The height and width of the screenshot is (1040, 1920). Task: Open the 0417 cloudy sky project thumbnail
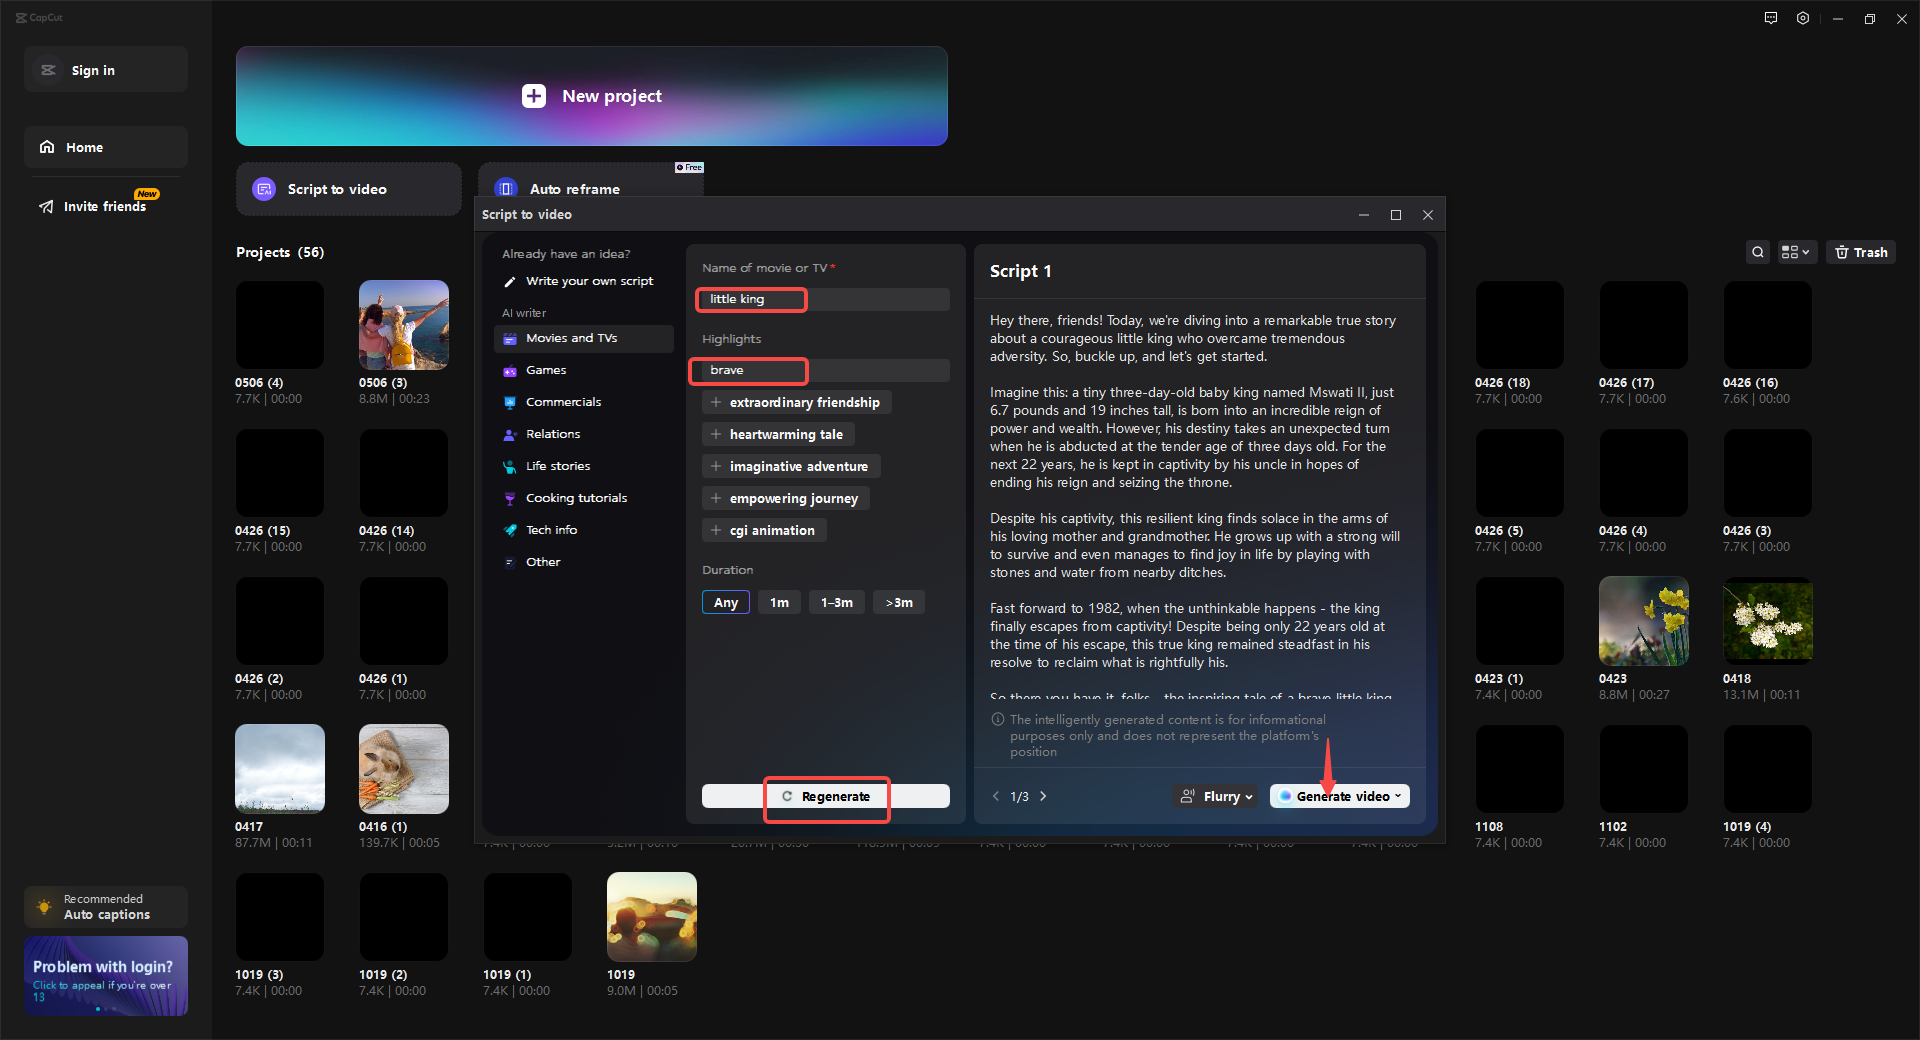[280, 769]
